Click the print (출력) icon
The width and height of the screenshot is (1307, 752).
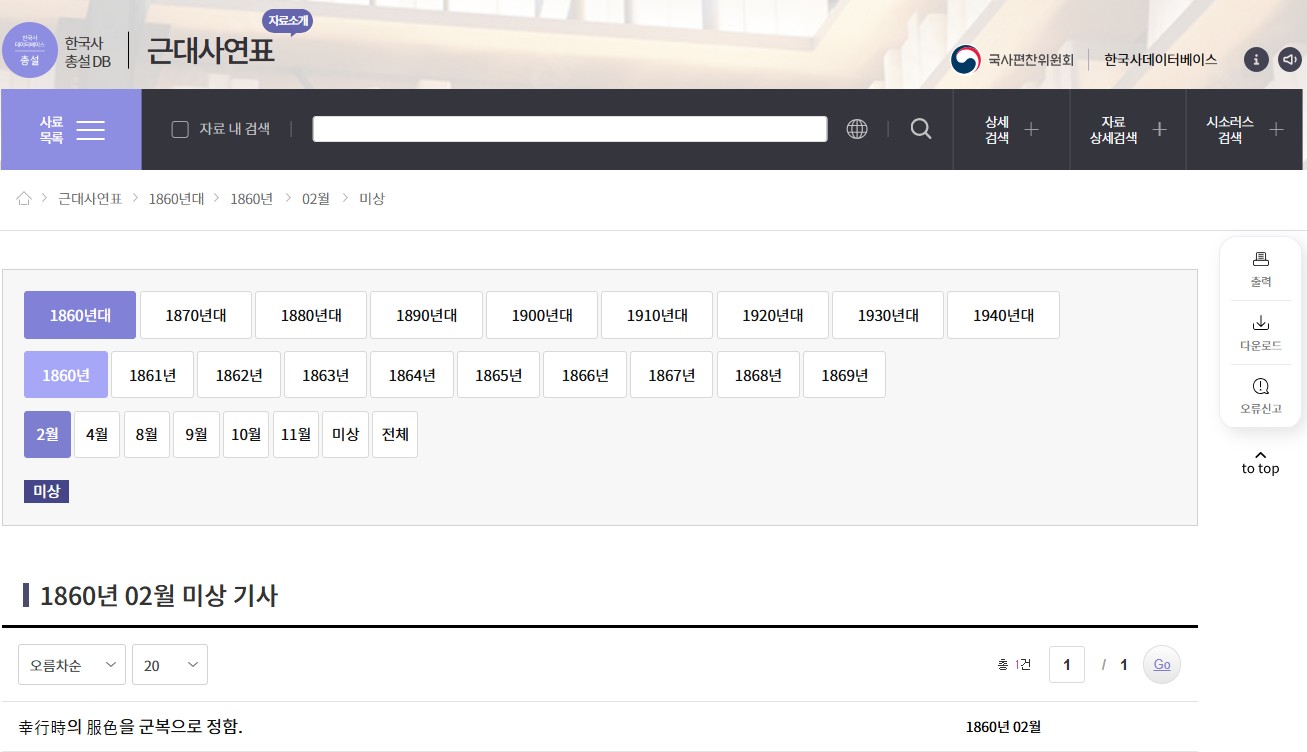[1260, 260]
